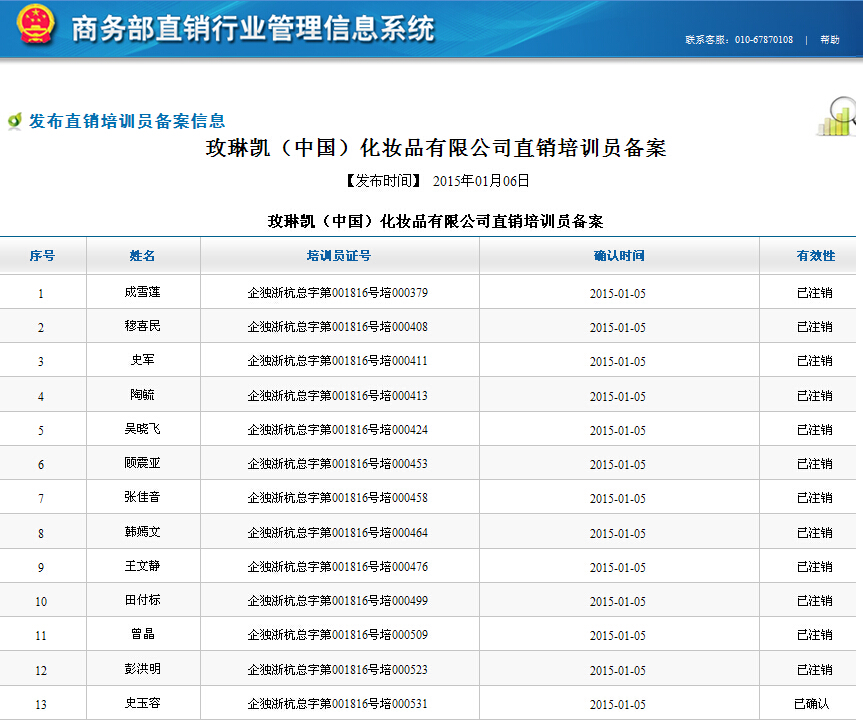Click the certificate number ending in 培000499
Screen dimensions: 863x720
pyautogui.click(x=337, y=601)
